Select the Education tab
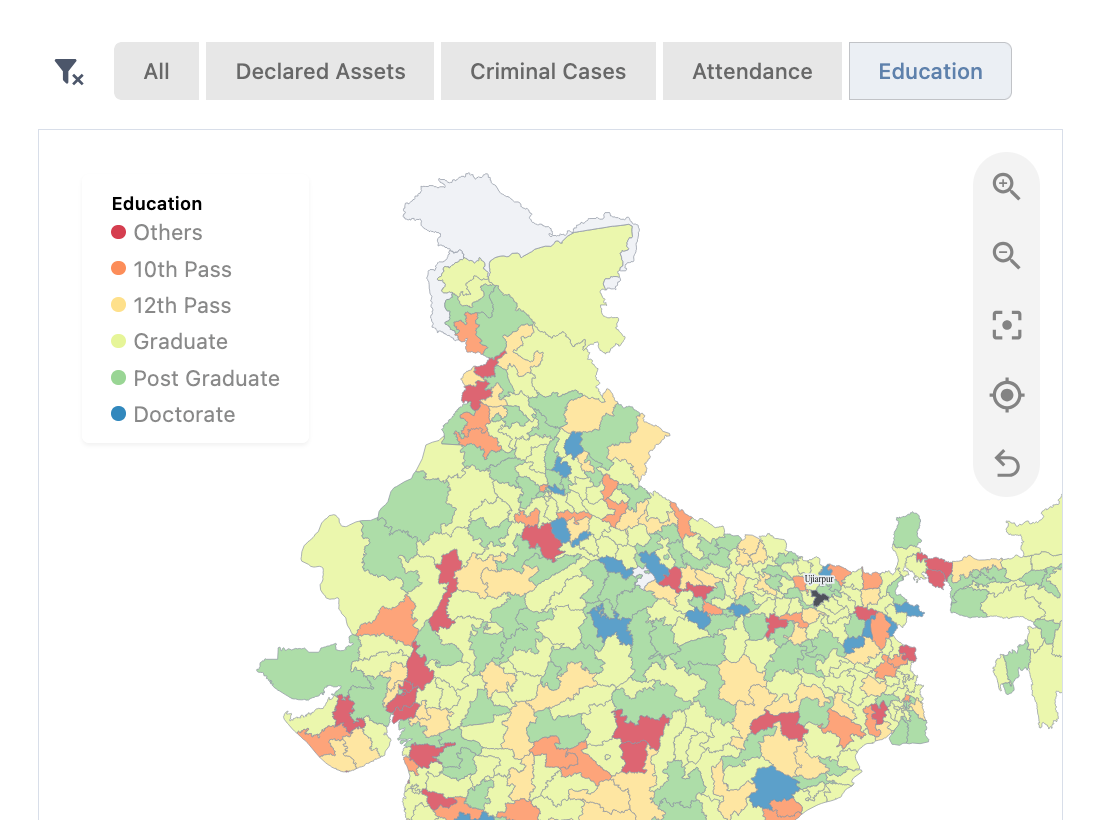This screenshot has width=1098, height=820. (x=930, y=72)
